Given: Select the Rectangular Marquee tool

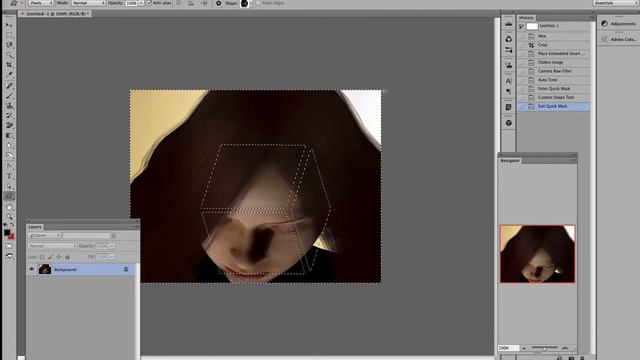Looking at the screenshot, I should tap(9, 35).
